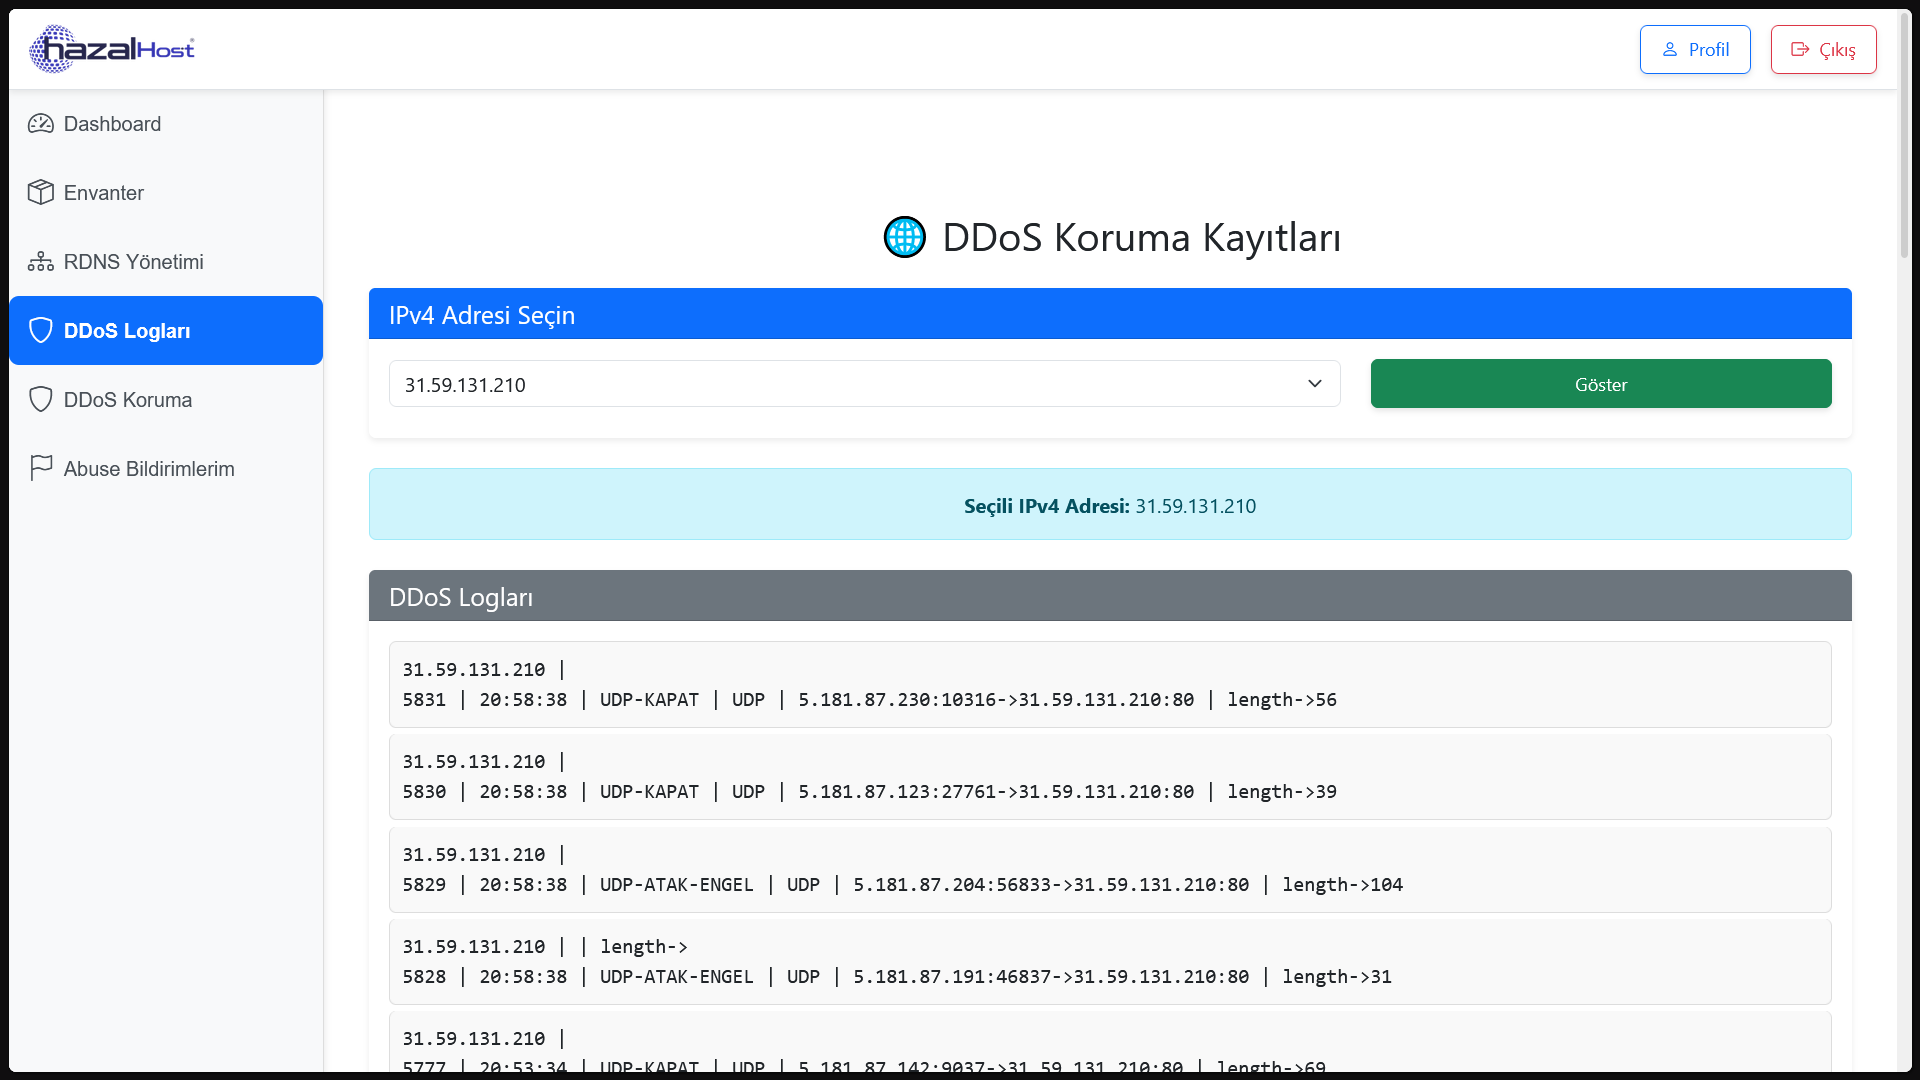
Task: Click the length->56 value
Action: coord(1281,700)
